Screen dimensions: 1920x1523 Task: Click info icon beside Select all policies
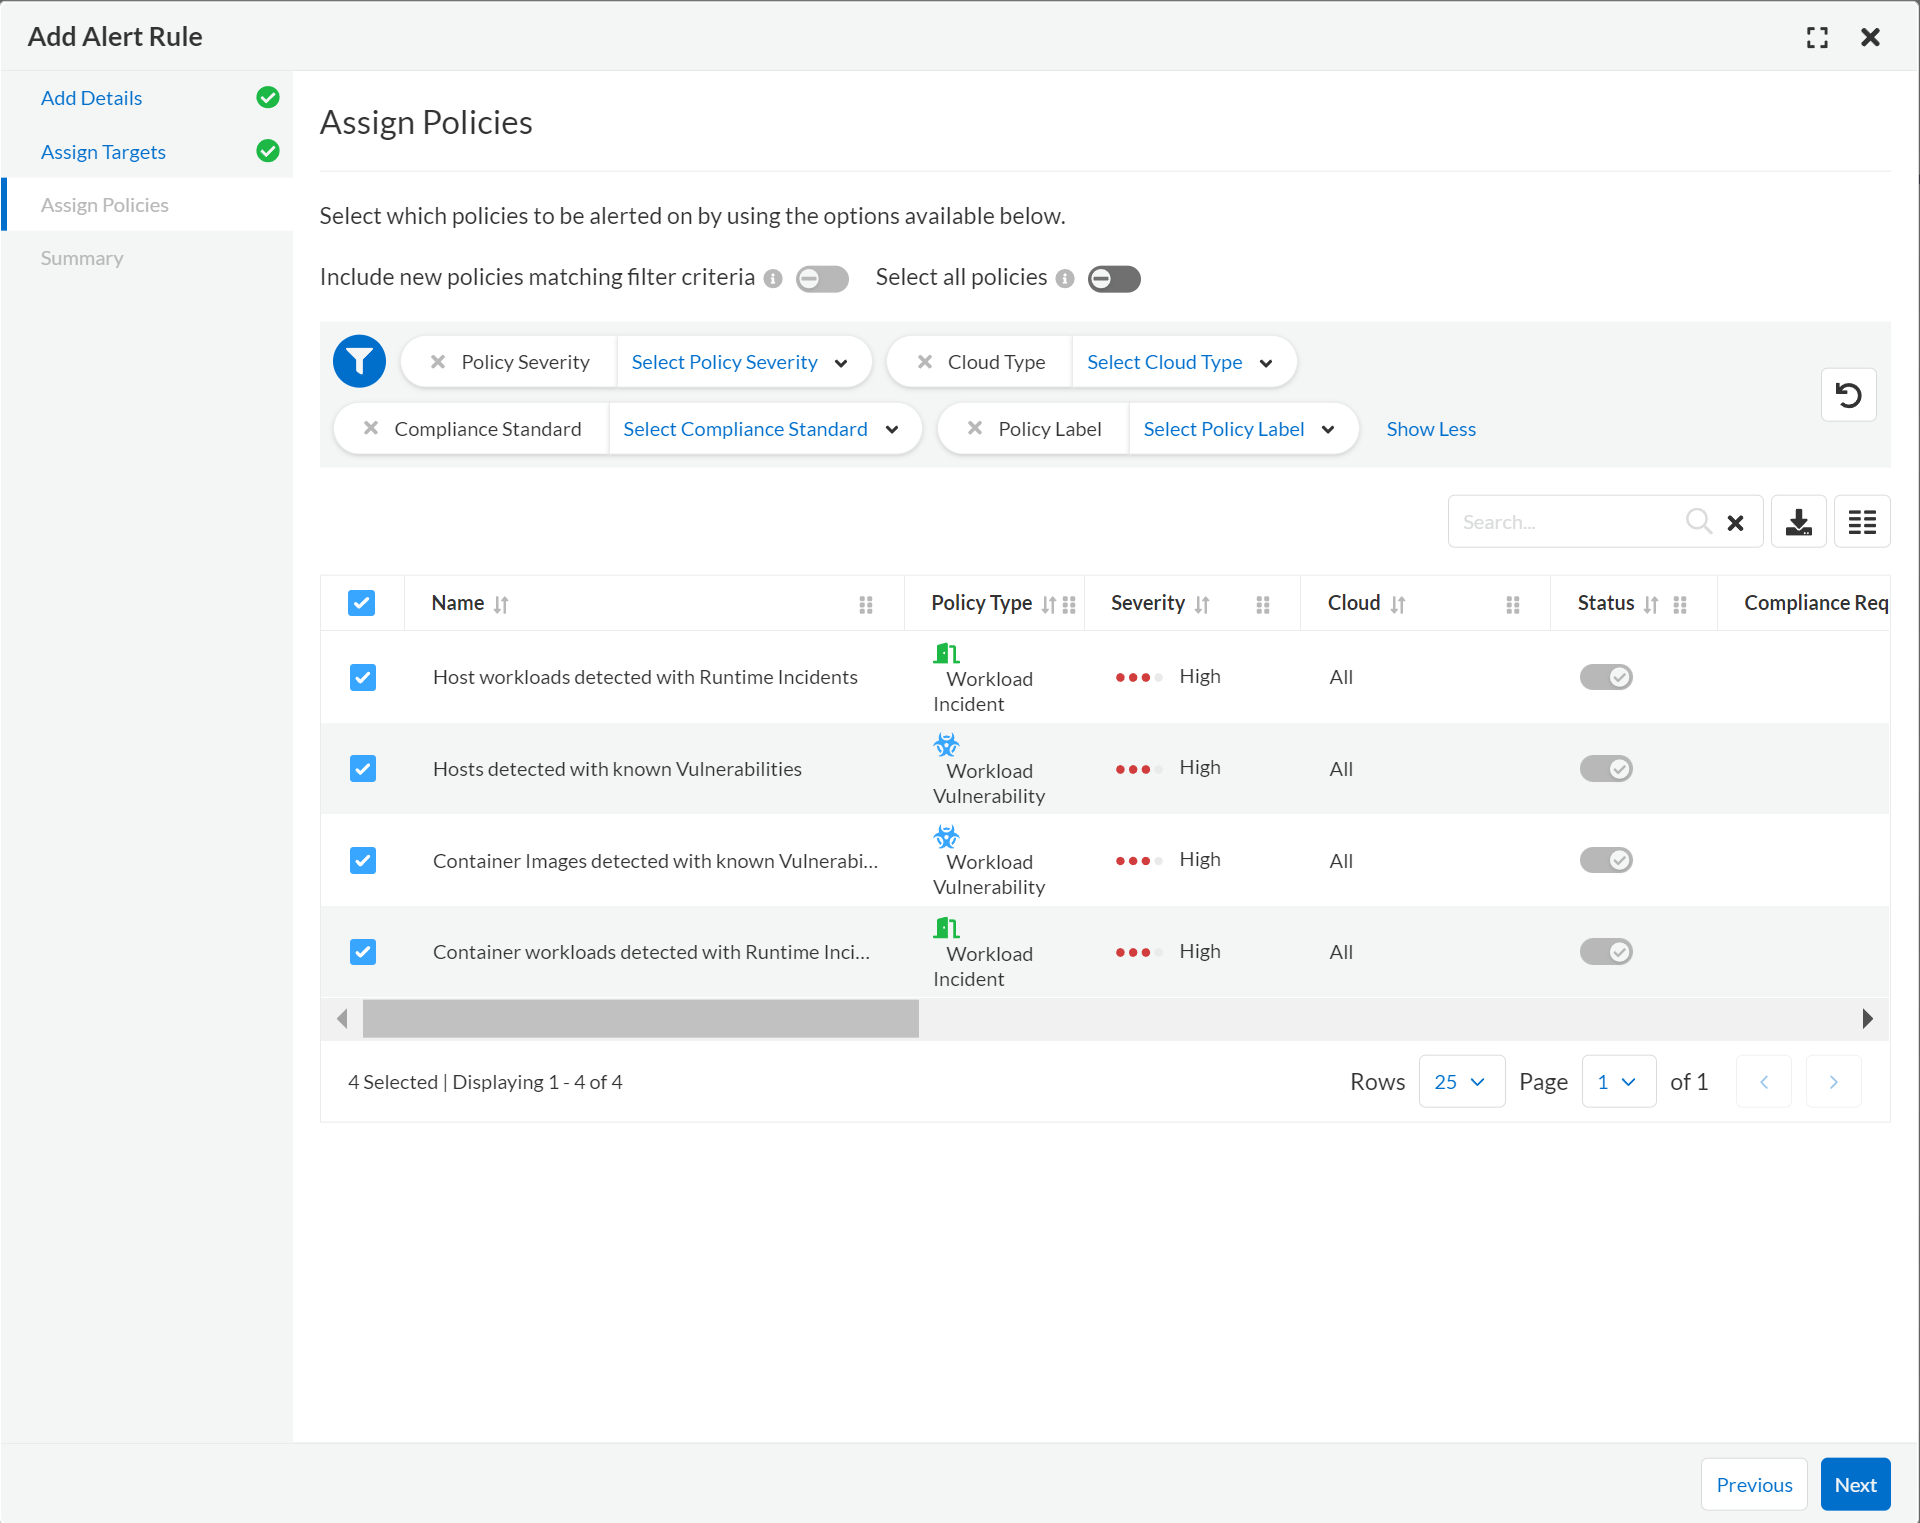pyautogui.click(x=1065, y=278)
